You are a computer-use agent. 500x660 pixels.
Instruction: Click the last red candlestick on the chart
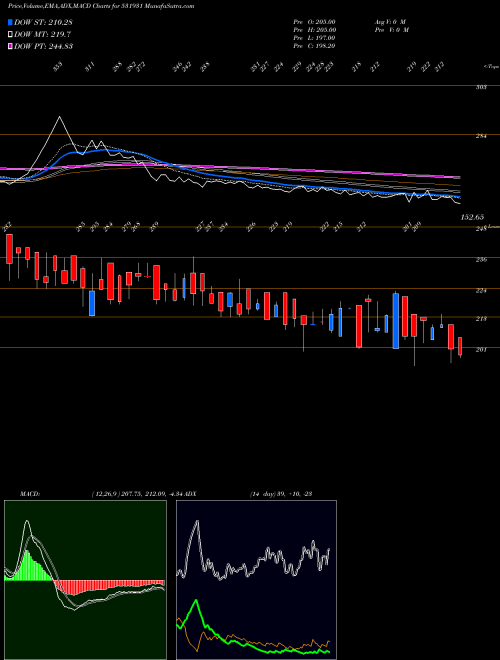coord(460,346)
